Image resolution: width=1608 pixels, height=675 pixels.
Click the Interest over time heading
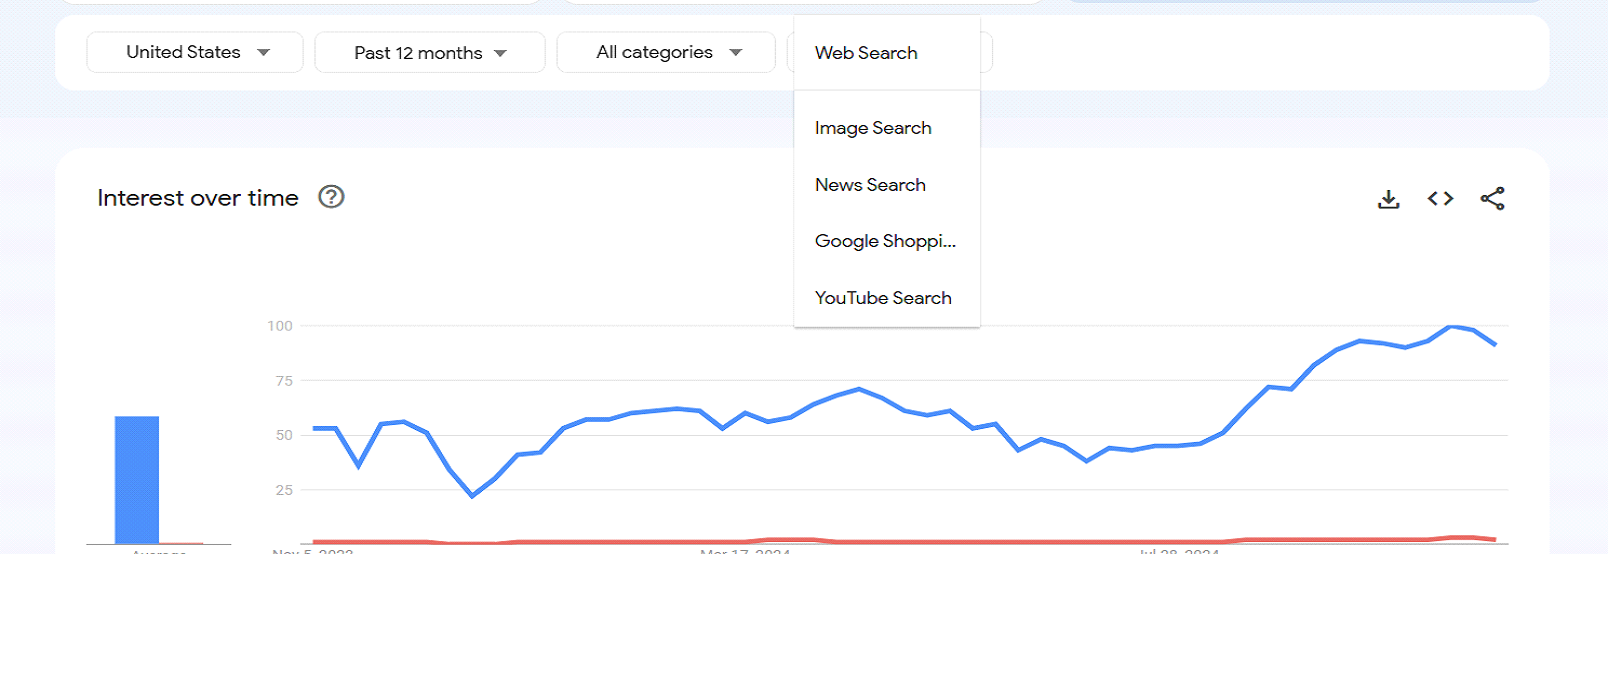pyautogui.click(x=198, y=198)
